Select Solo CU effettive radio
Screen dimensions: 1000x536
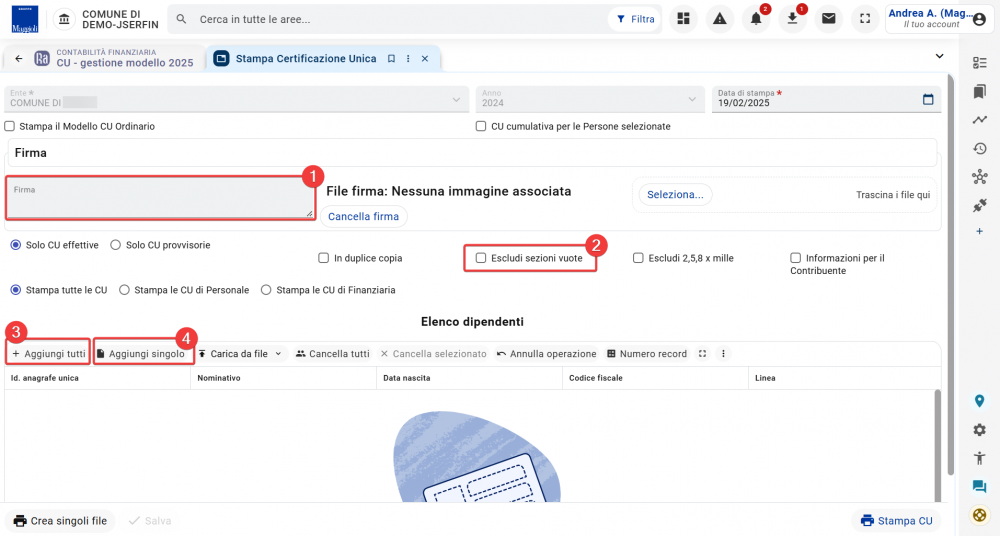coord(16,245)
